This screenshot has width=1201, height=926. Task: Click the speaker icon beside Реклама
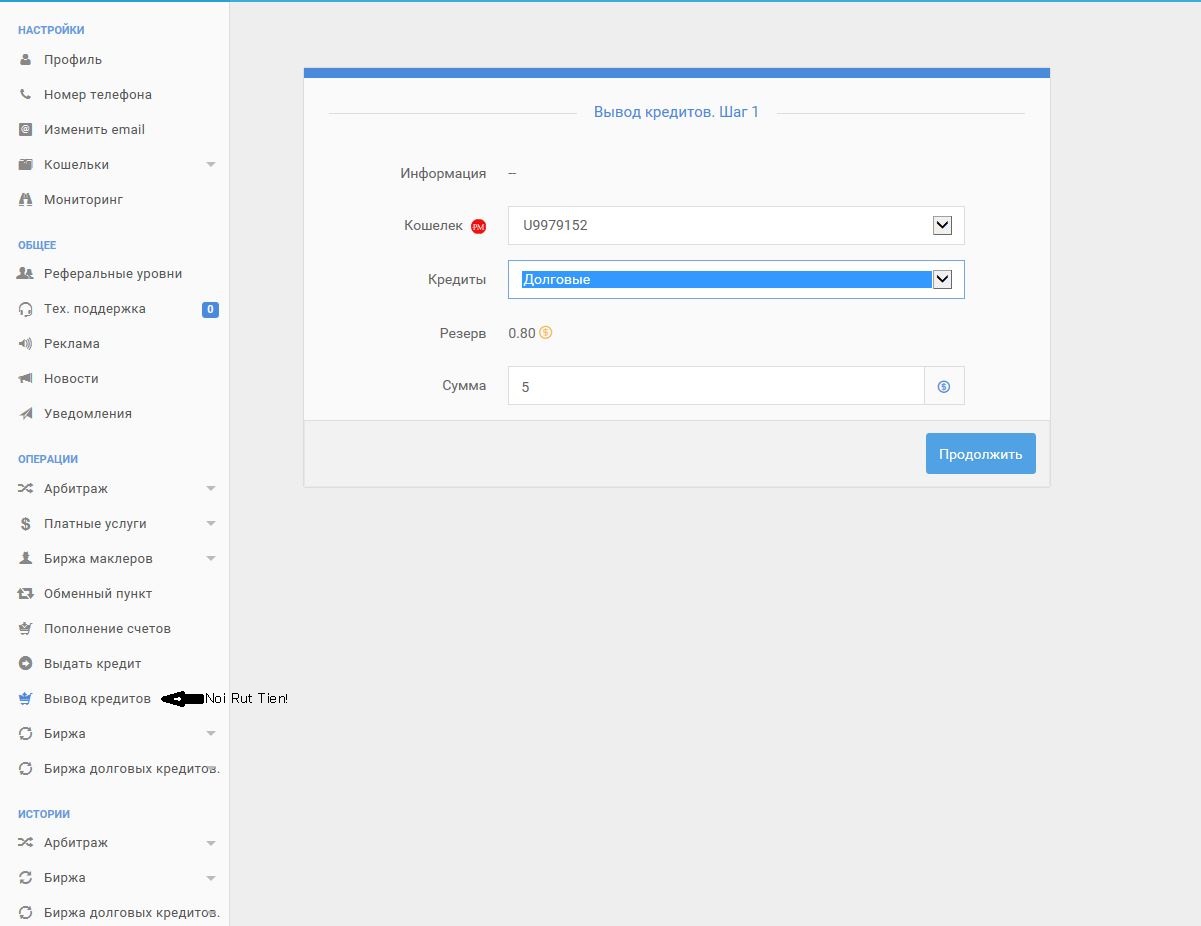coord(26,344)
